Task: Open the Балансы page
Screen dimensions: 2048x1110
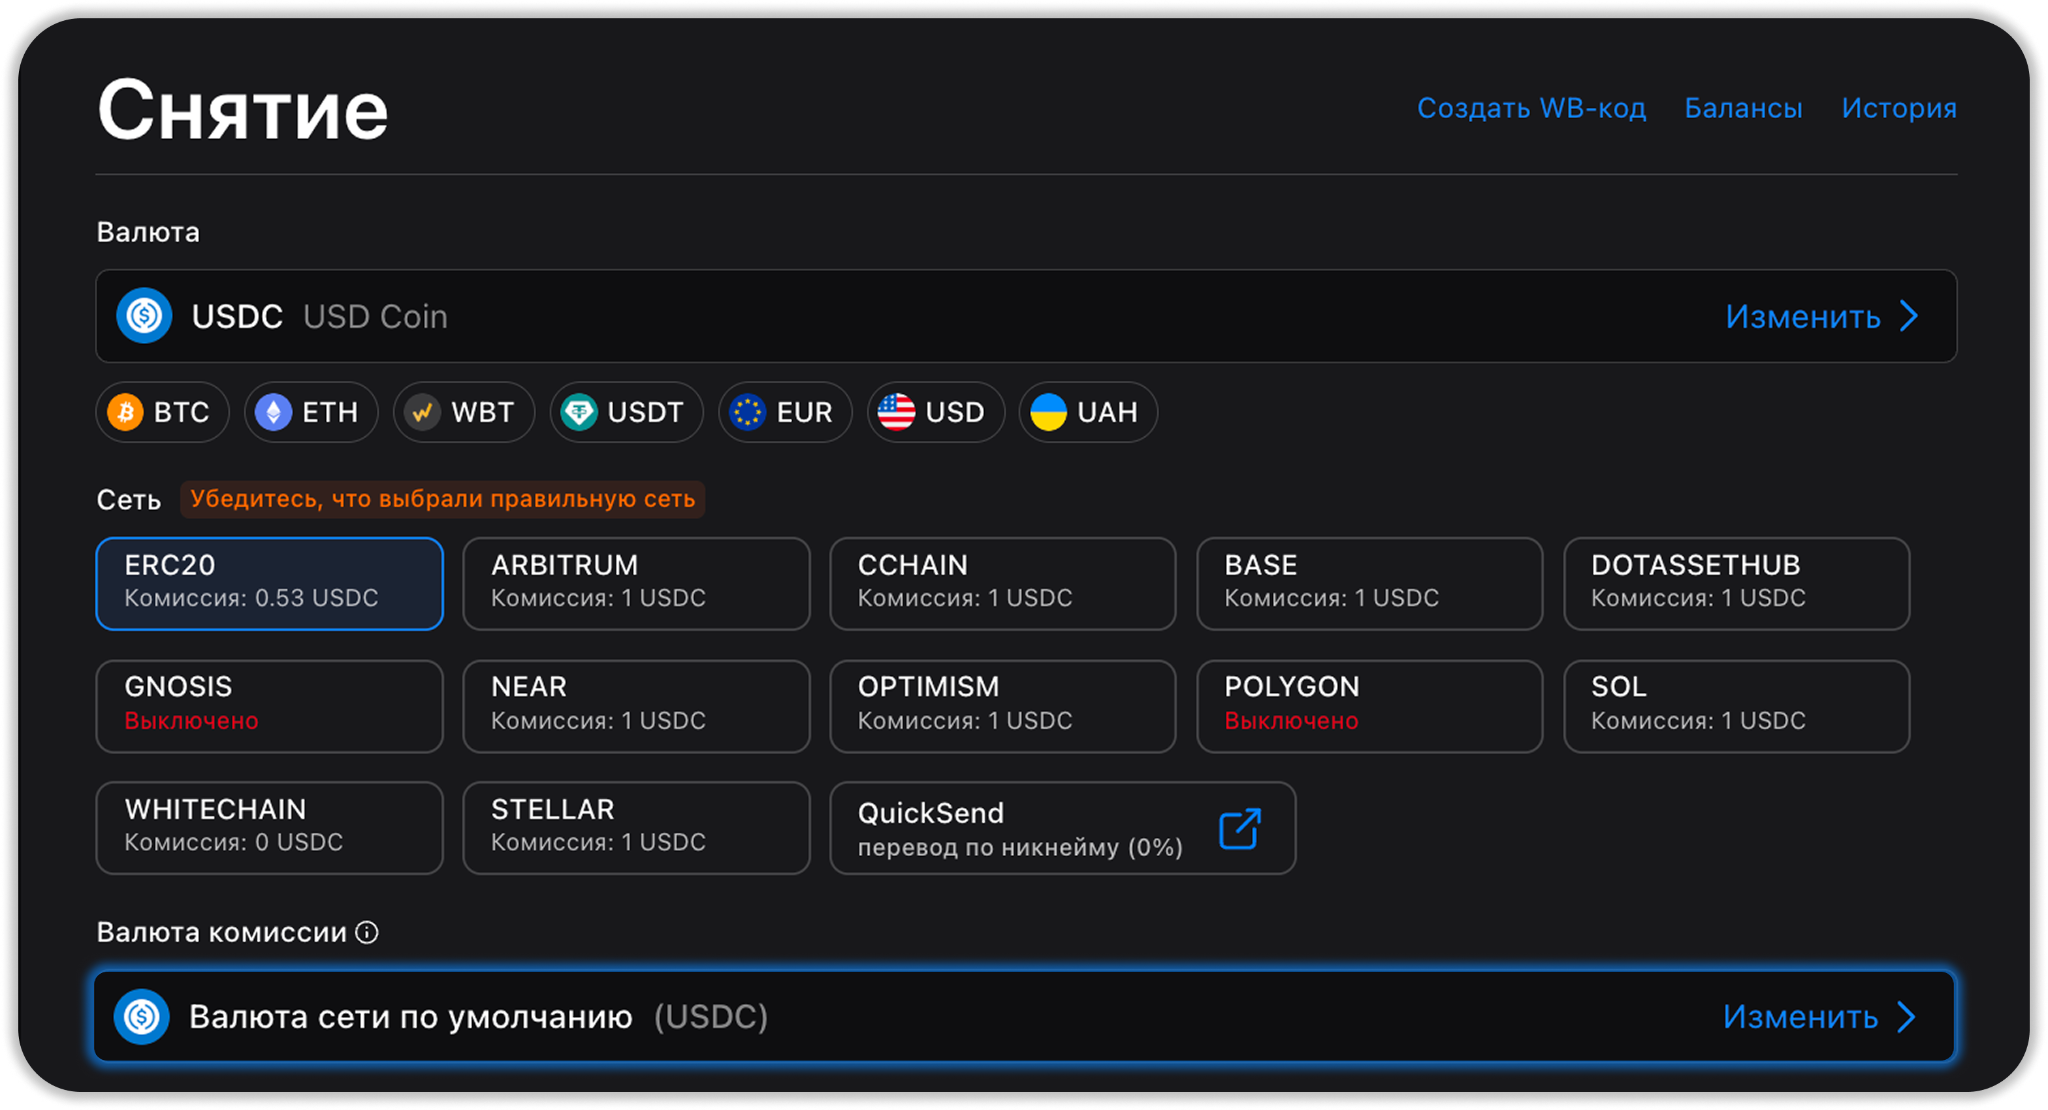Action: (1743, 108)
